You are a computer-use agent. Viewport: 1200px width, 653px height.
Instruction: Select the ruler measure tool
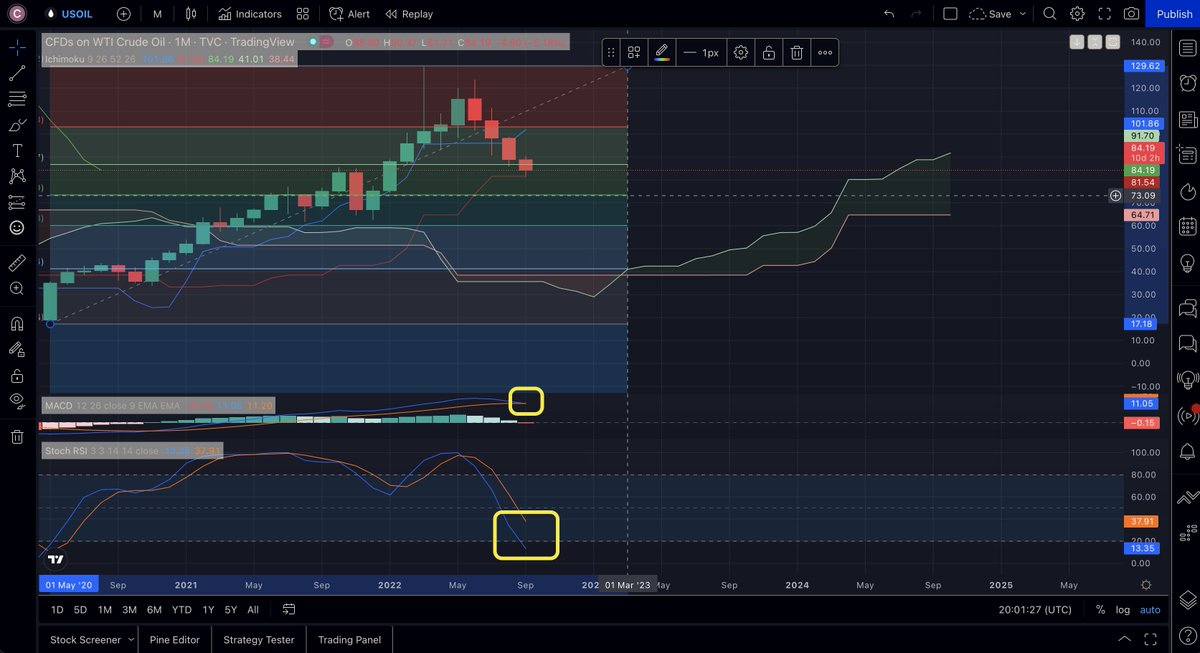click(x=17, y=262)
